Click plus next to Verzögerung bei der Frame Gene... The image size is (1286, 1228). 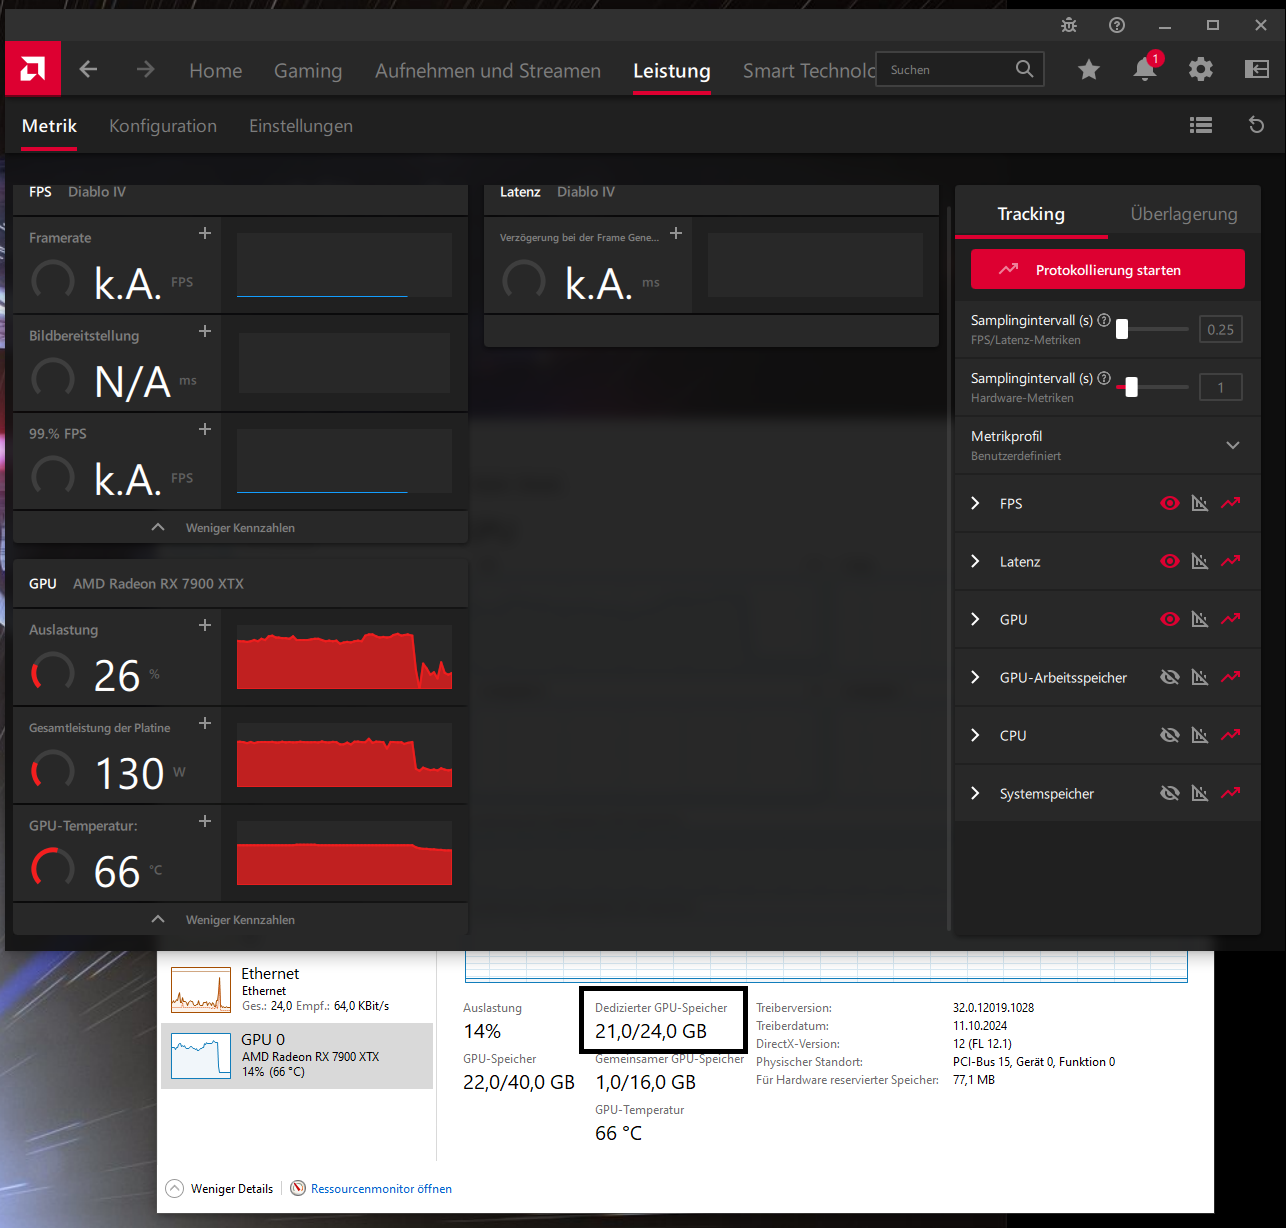[x=676, y=233]
